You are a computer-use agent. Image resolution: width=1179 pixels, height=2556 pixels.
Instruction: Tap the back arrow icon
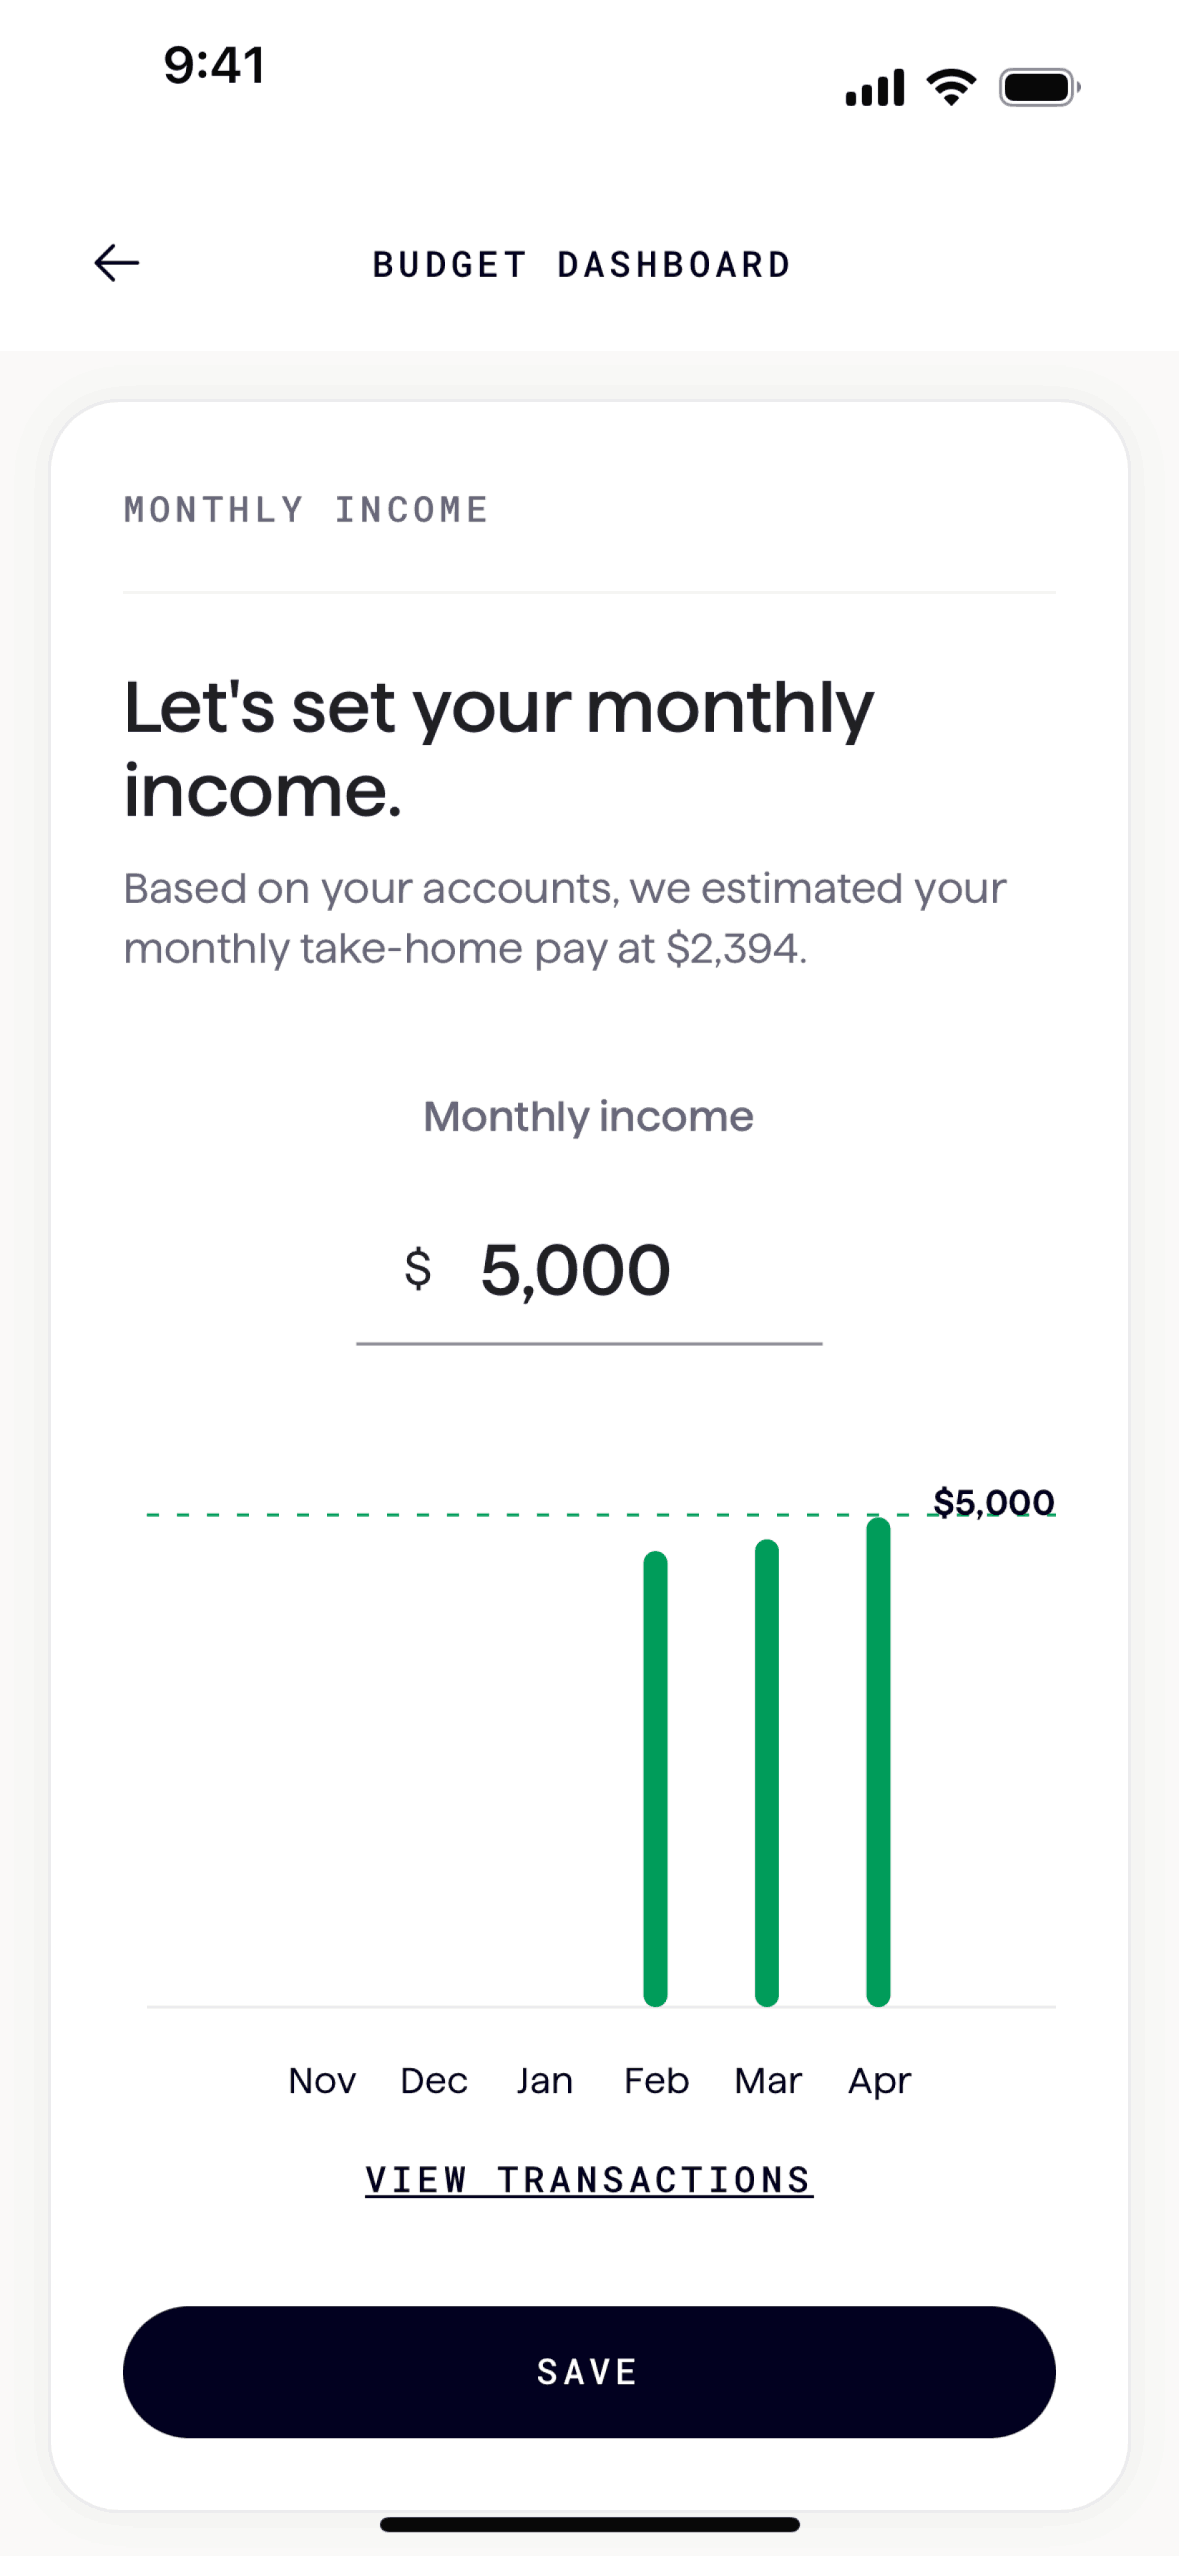[117, 263]
